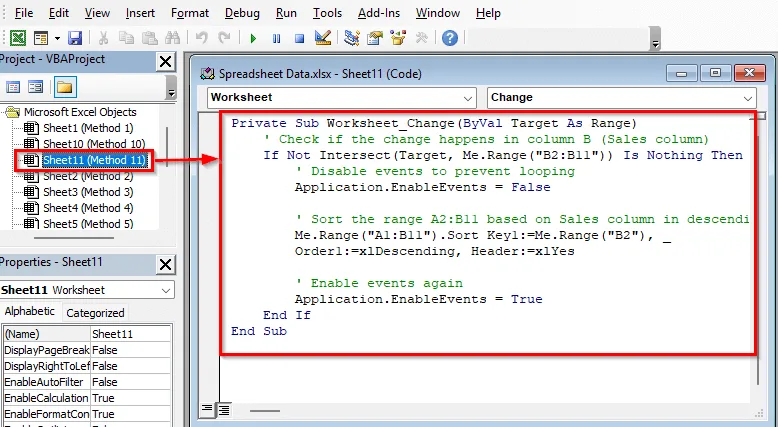Close the Properties - Sheet11 panel

coord(165,265)
